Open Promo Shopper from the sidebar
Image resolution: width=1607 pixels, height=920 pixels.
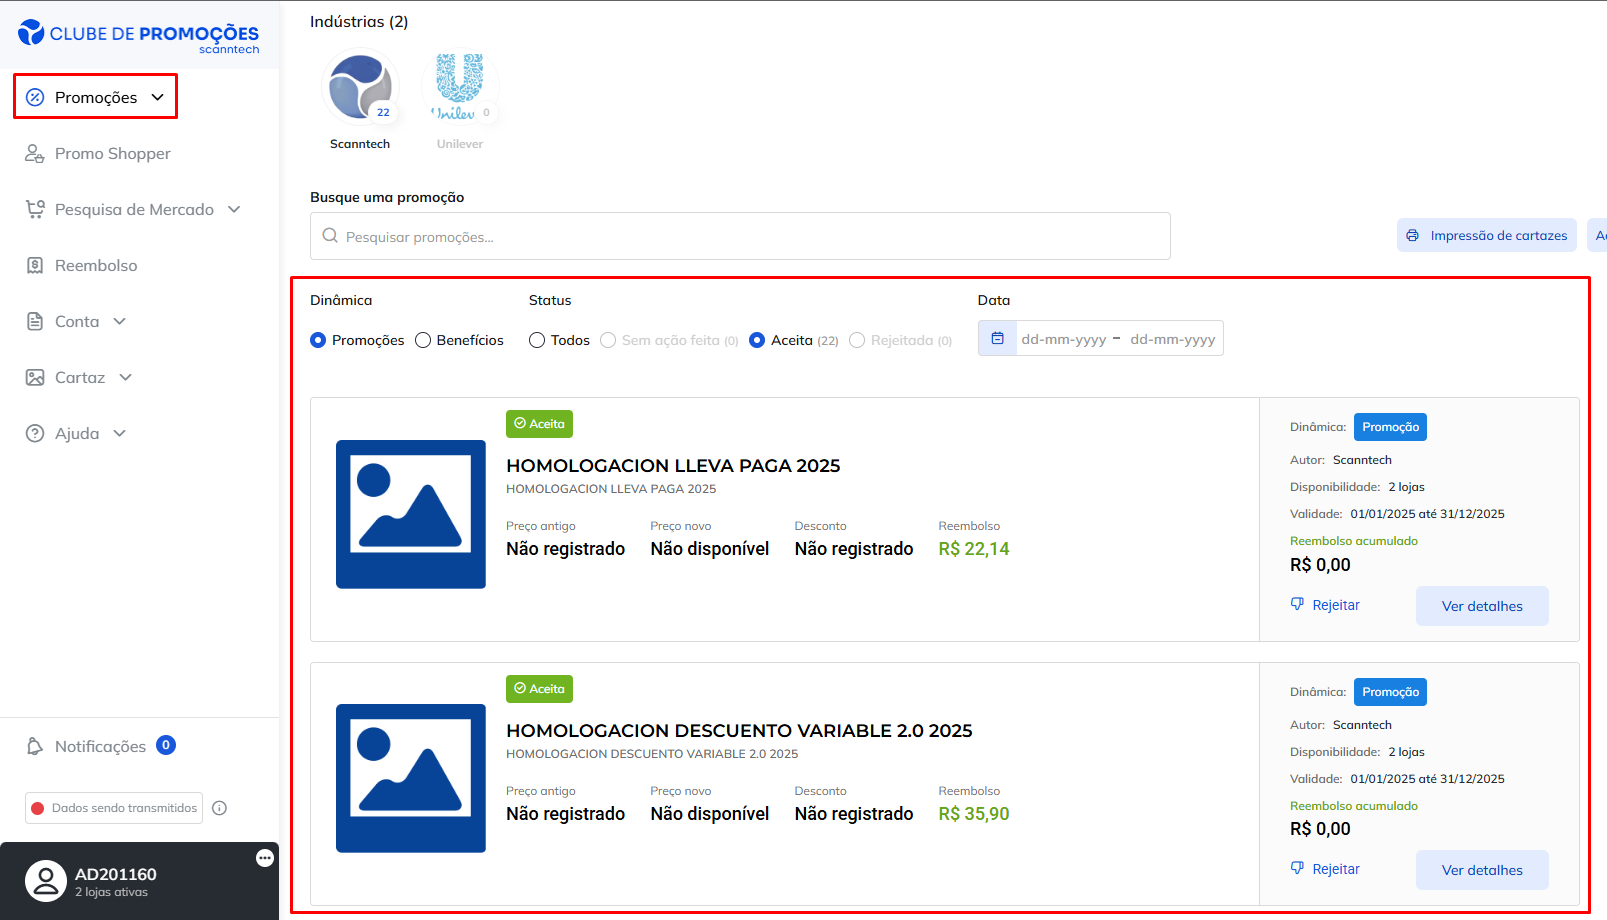[x=112, y=153]
